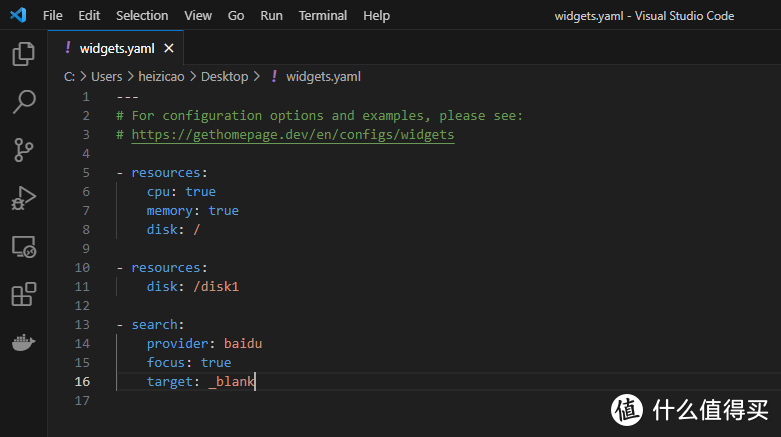Follow the gethomepage.dev widgets link
This screenshot has width=781, height=437.
pos(292,134)
